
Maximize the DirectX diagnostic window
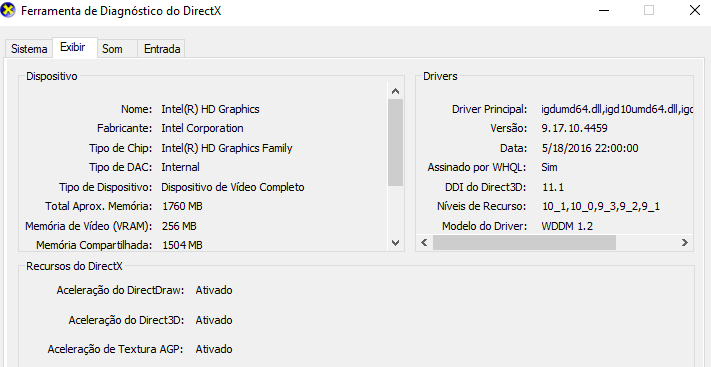point(649,10)
